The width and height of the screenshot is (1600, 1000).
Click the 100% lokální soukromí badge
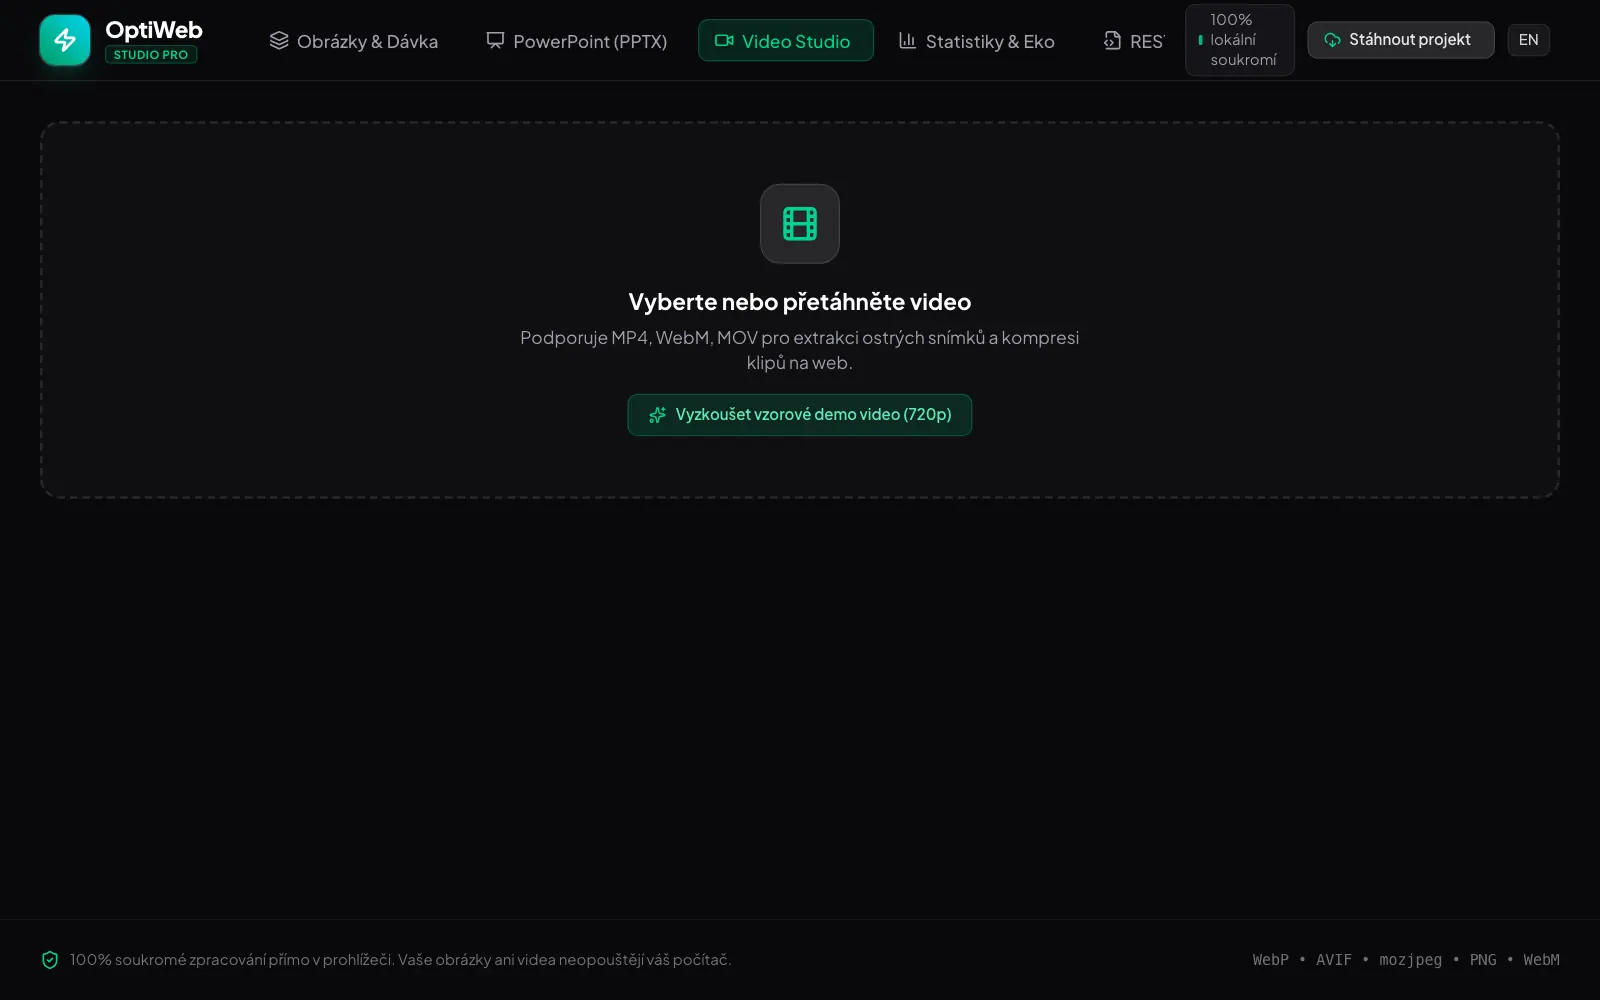click(x=1239, y=40)
